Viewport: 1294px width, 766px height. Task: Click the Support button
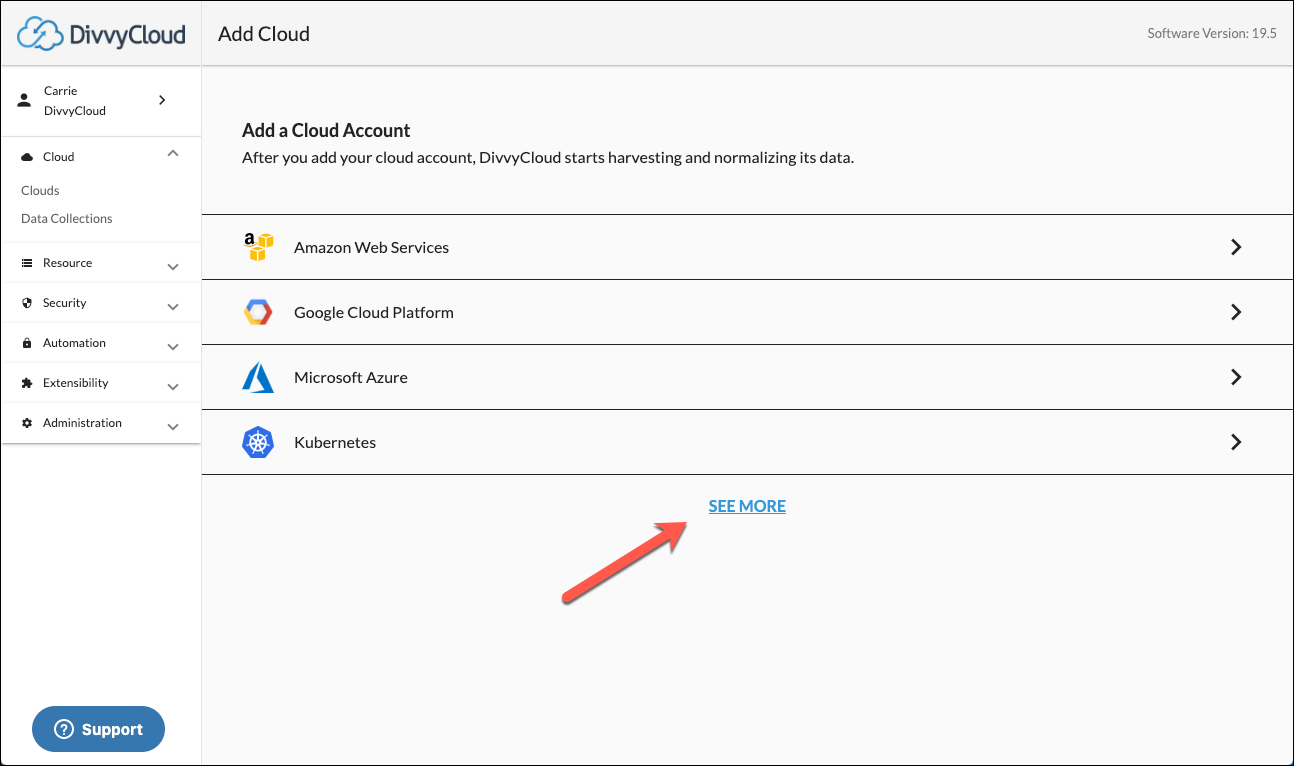click(x=98, y=729)
